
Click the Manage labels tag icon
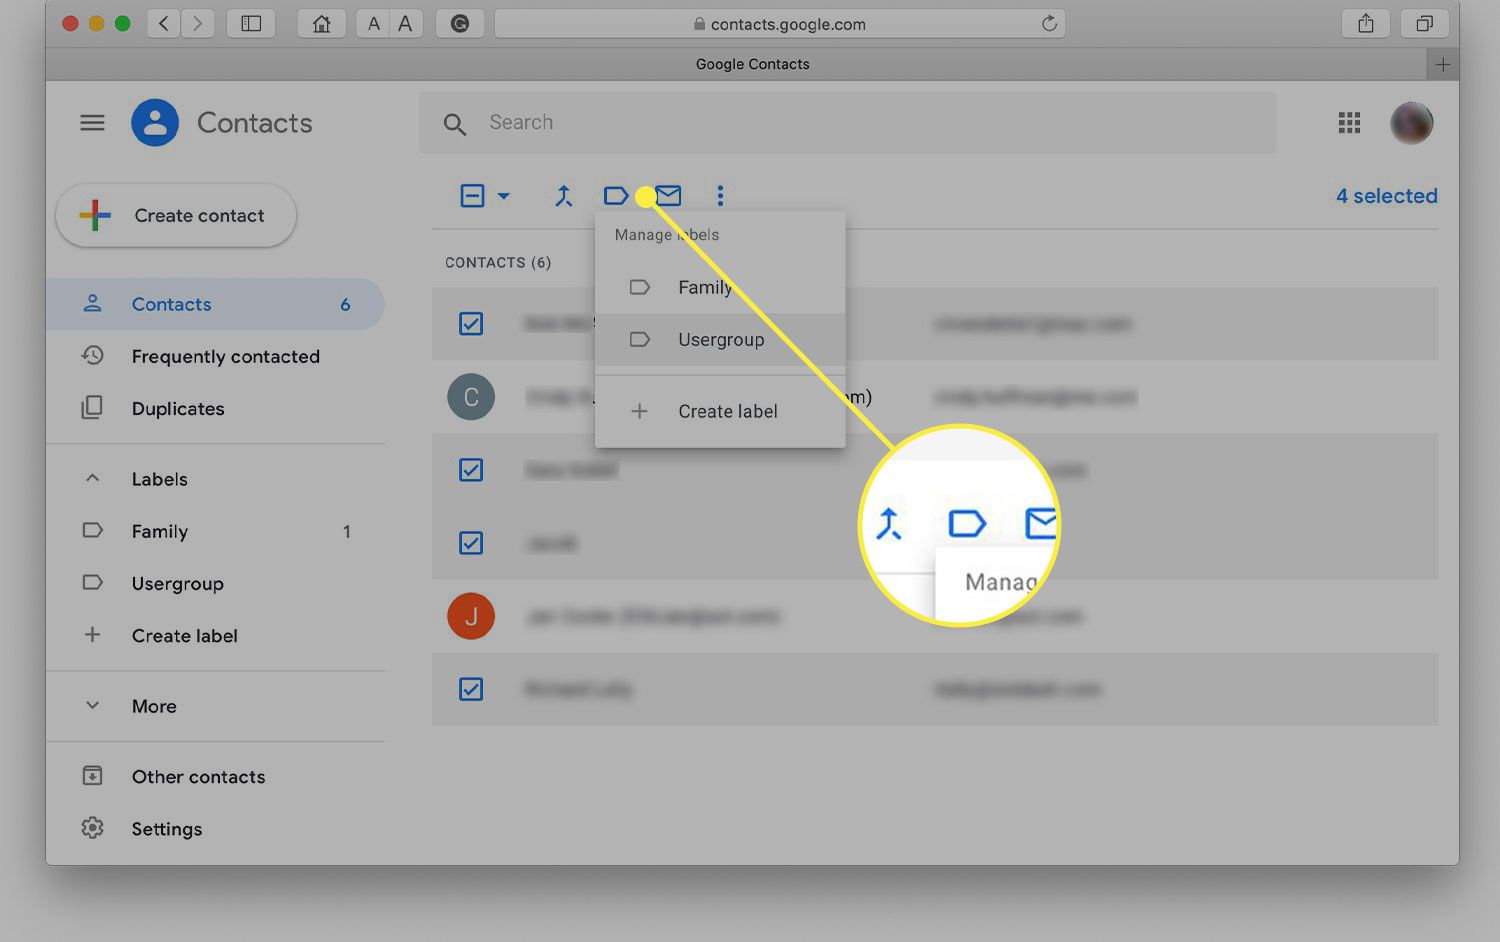click(x=616, y=196)
